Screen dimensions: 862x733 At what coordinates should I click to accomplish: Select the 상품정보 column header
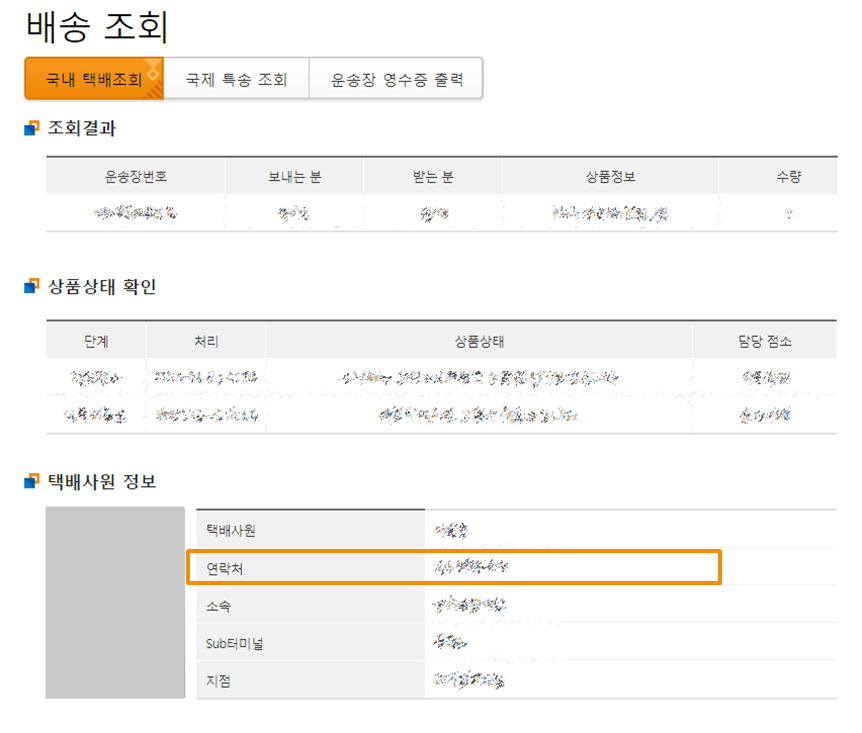pos(611,177)
